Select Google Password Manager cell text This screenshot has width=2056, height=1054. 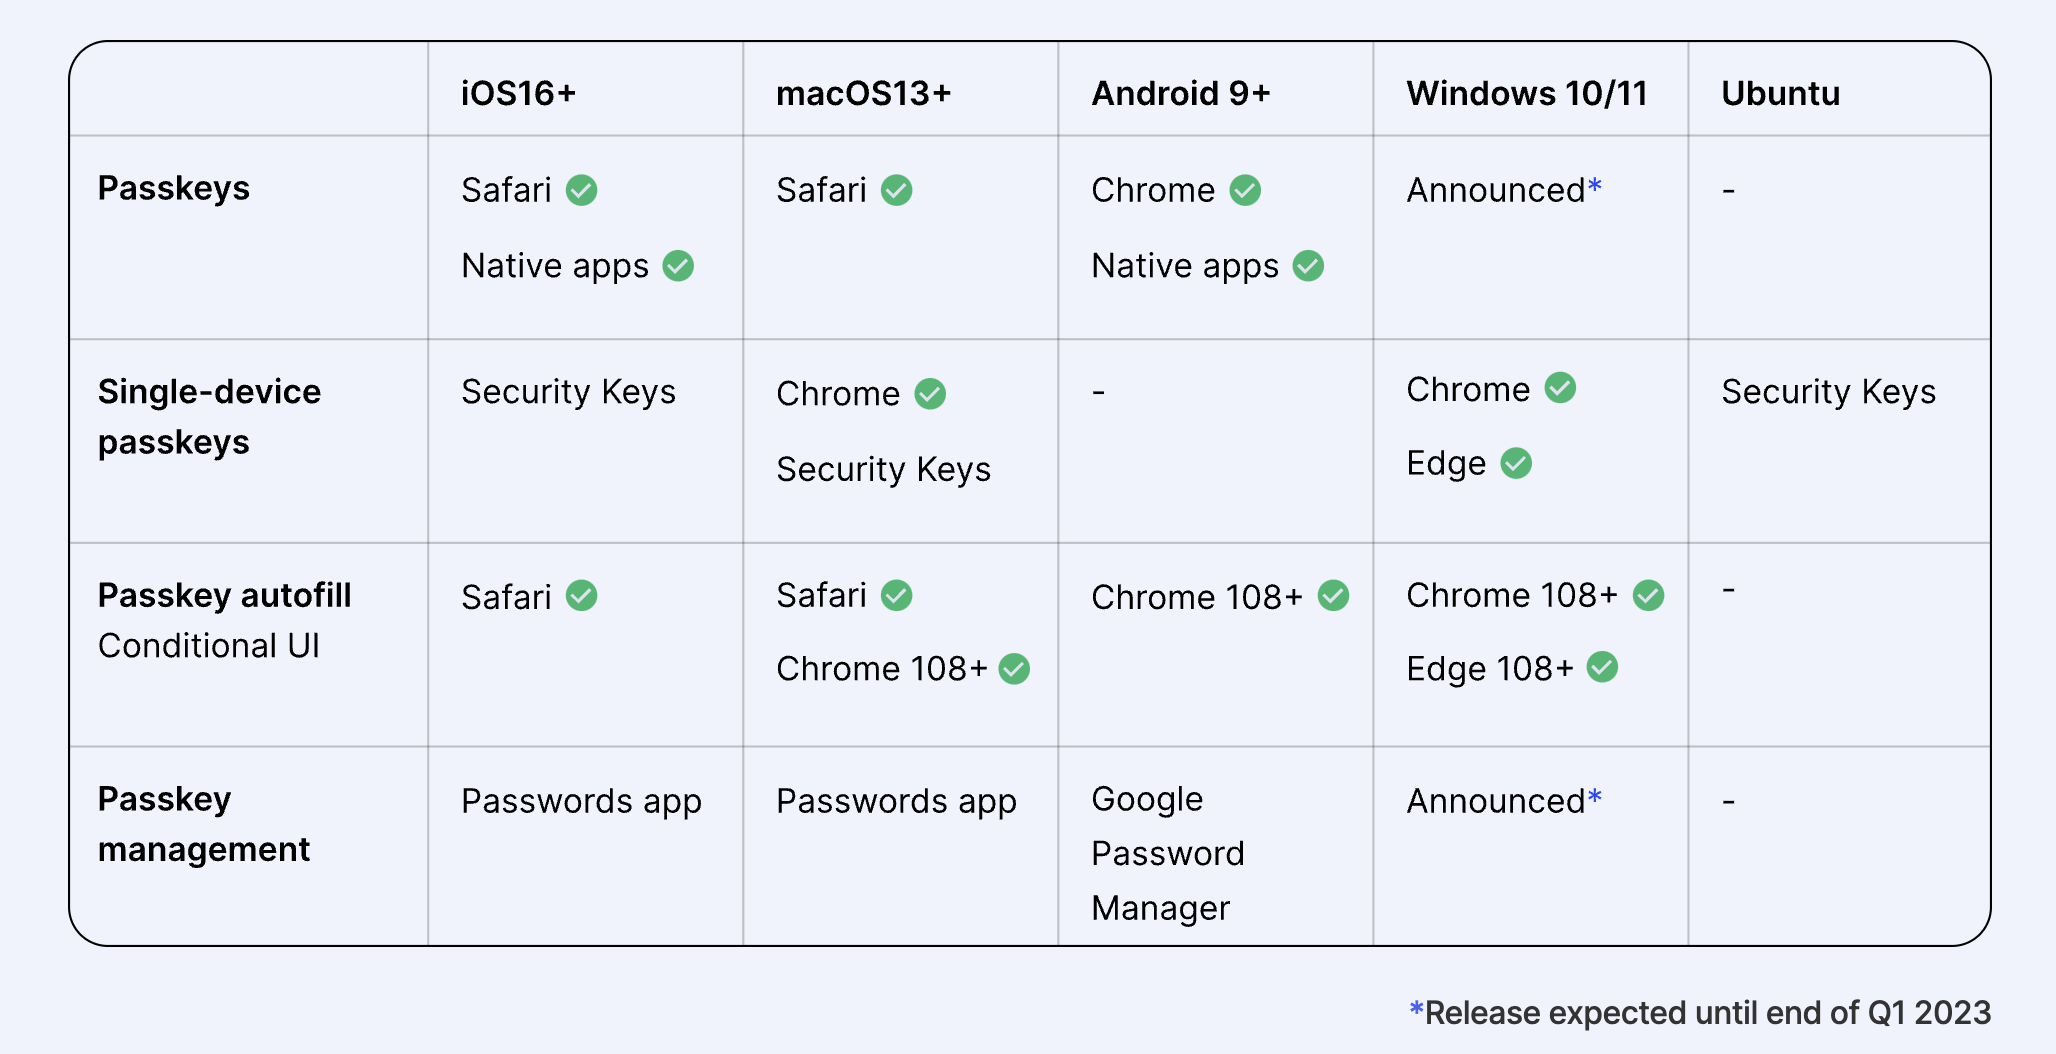coord(1167,853)
